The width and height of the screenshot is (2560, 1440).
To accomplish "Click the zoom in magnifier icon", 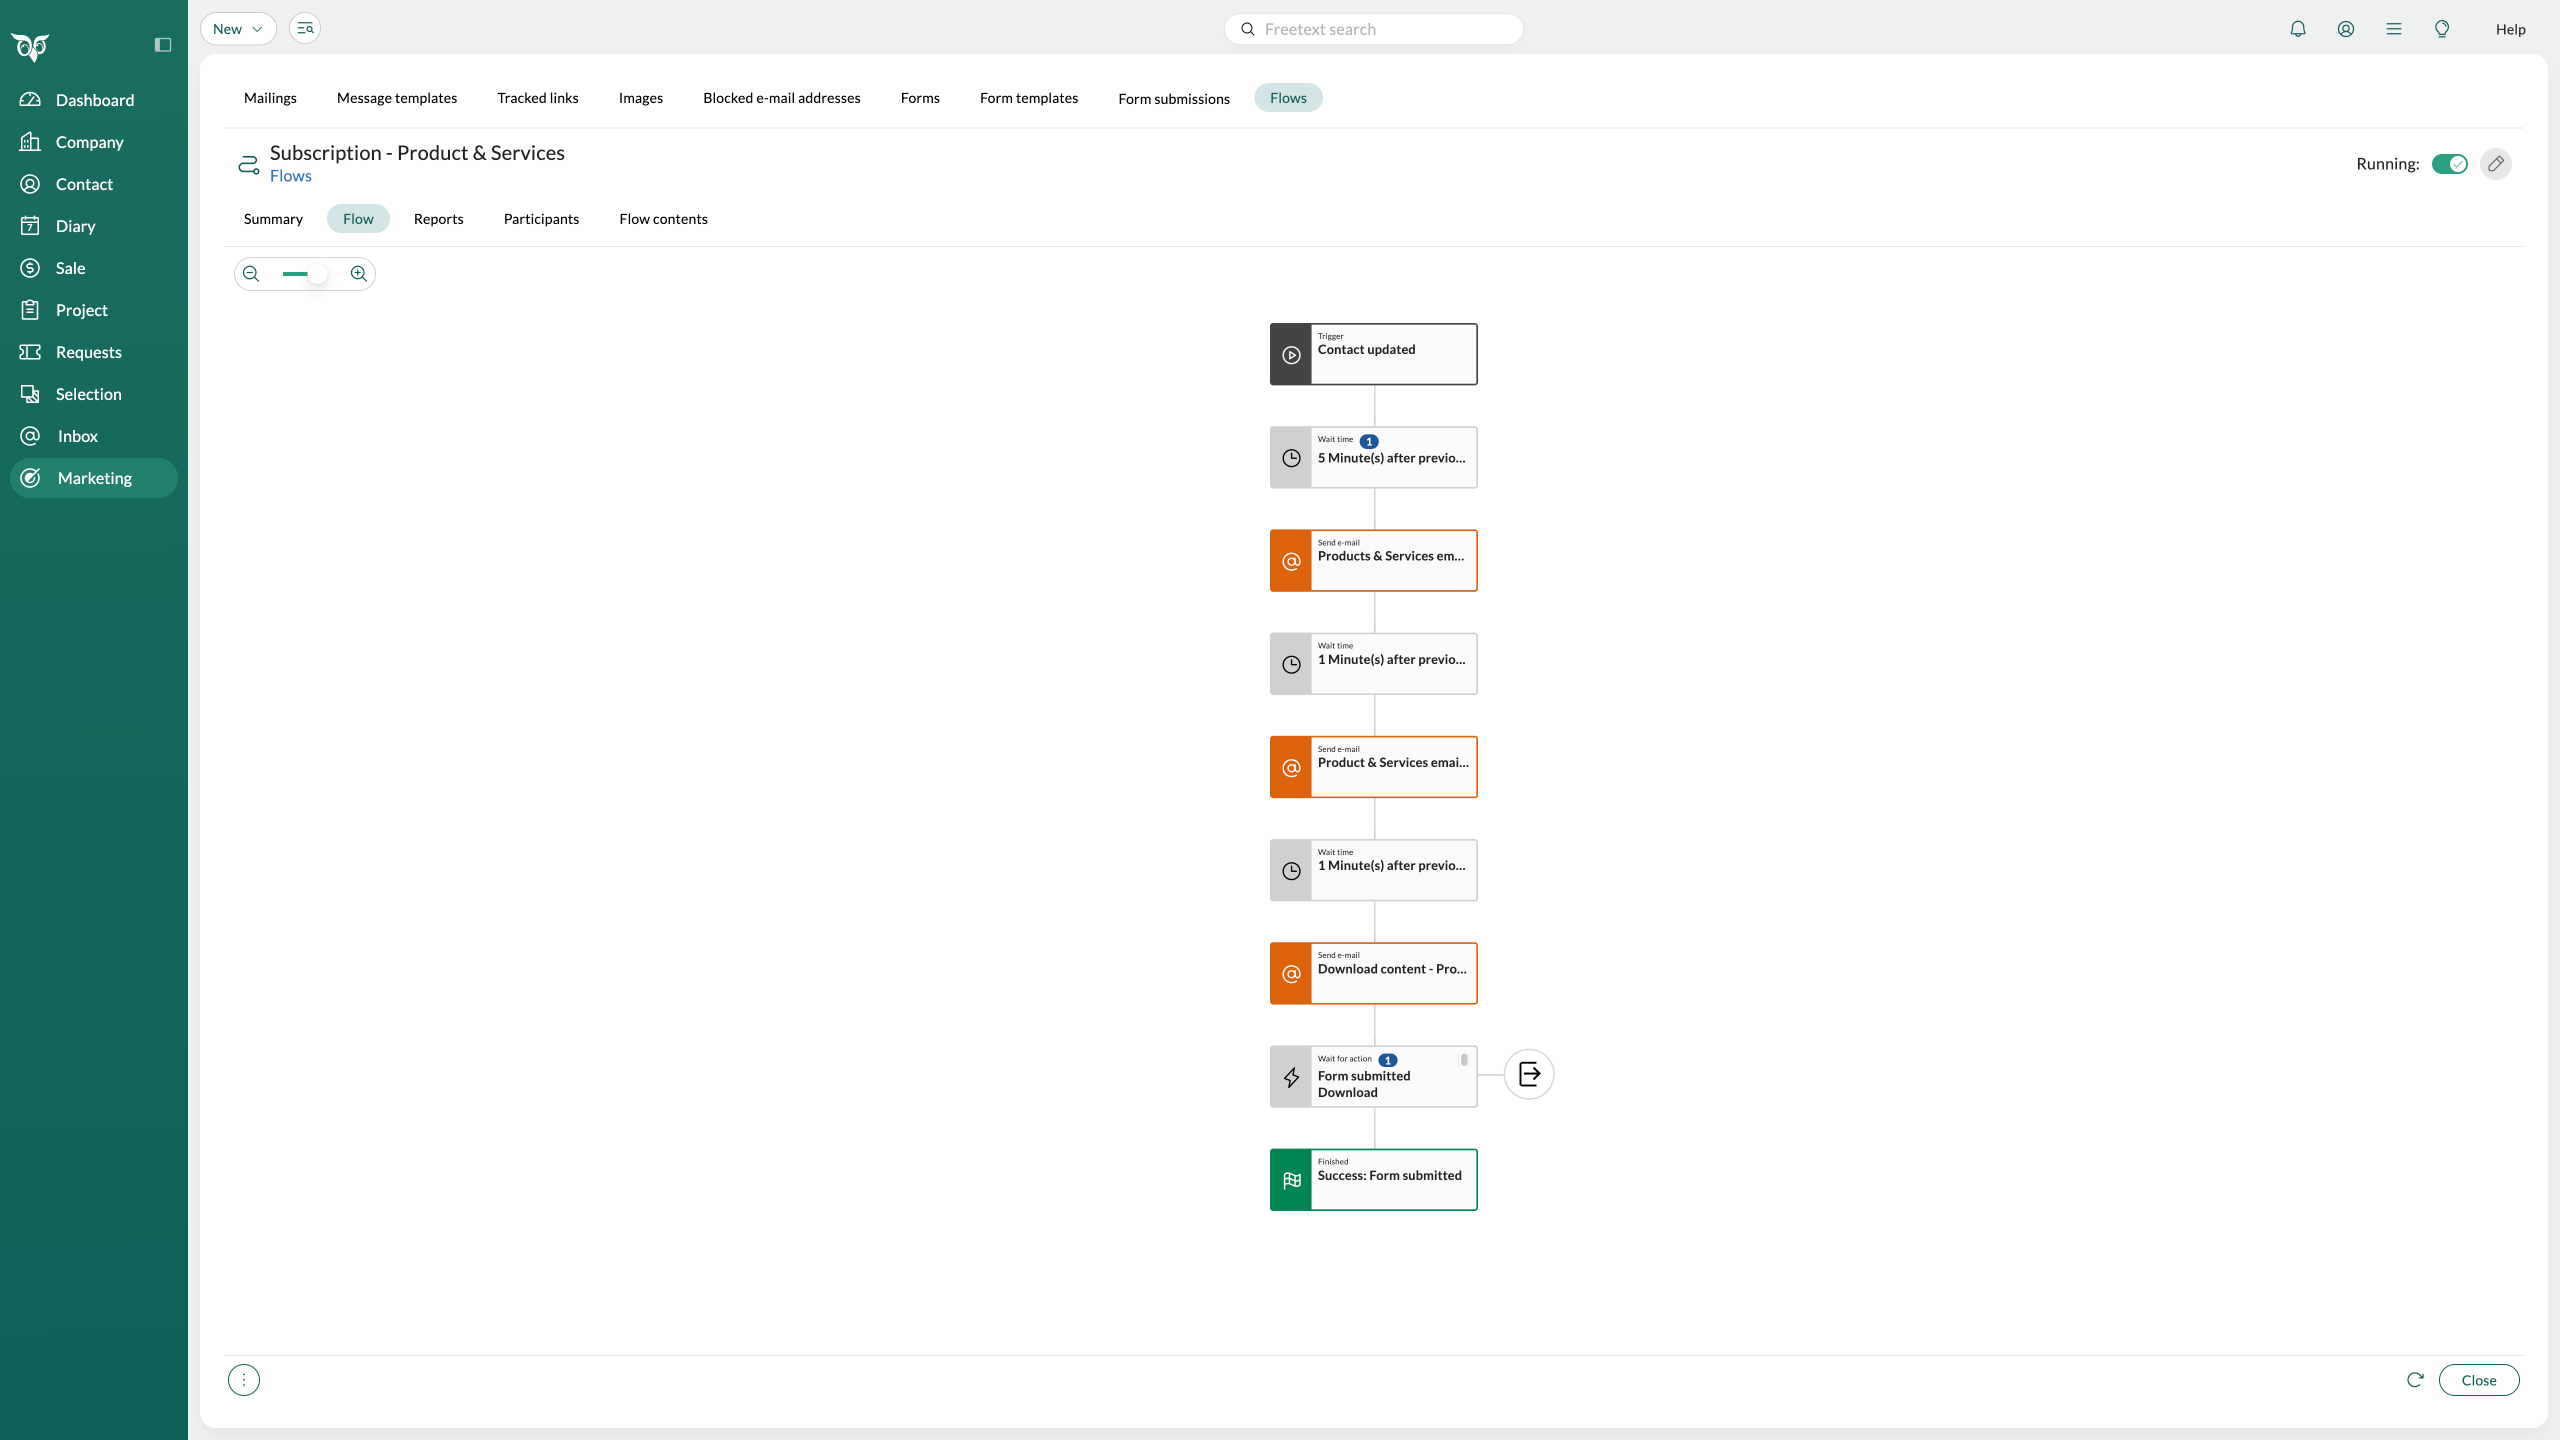I will [x=358, y=274].
